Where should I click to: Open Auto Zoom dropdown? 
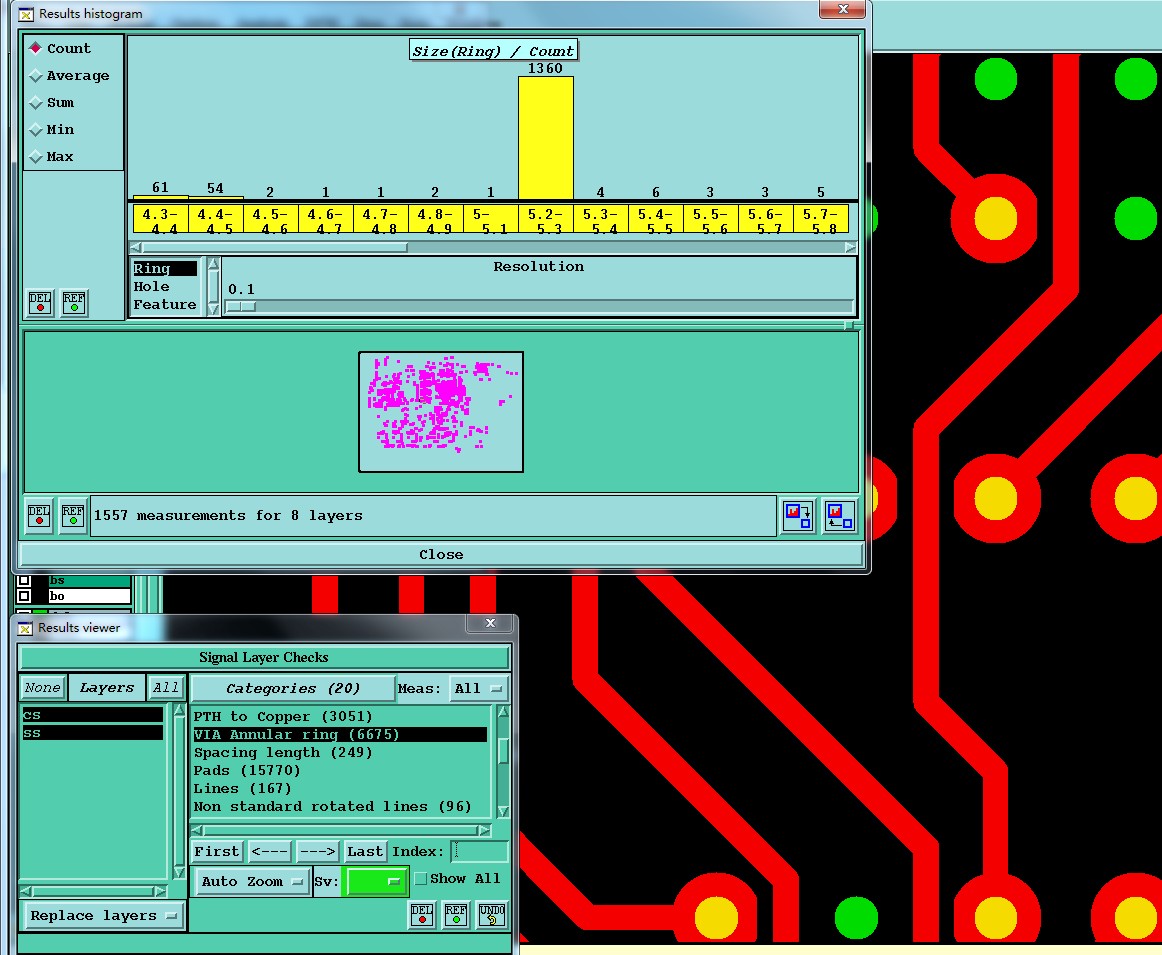tap(251, 882)
